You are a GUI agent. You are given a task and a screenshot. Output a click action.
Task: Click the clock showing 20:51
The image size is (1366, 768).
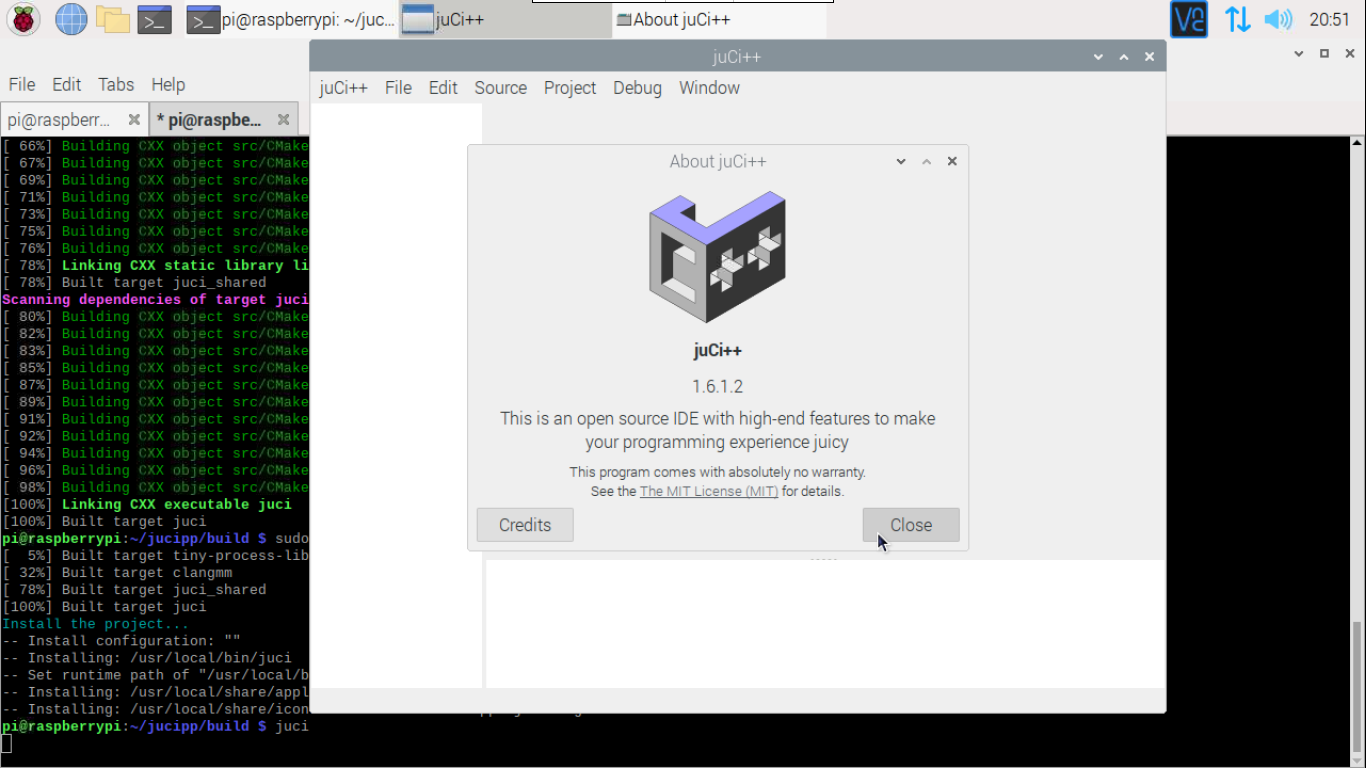point(1330,19)
